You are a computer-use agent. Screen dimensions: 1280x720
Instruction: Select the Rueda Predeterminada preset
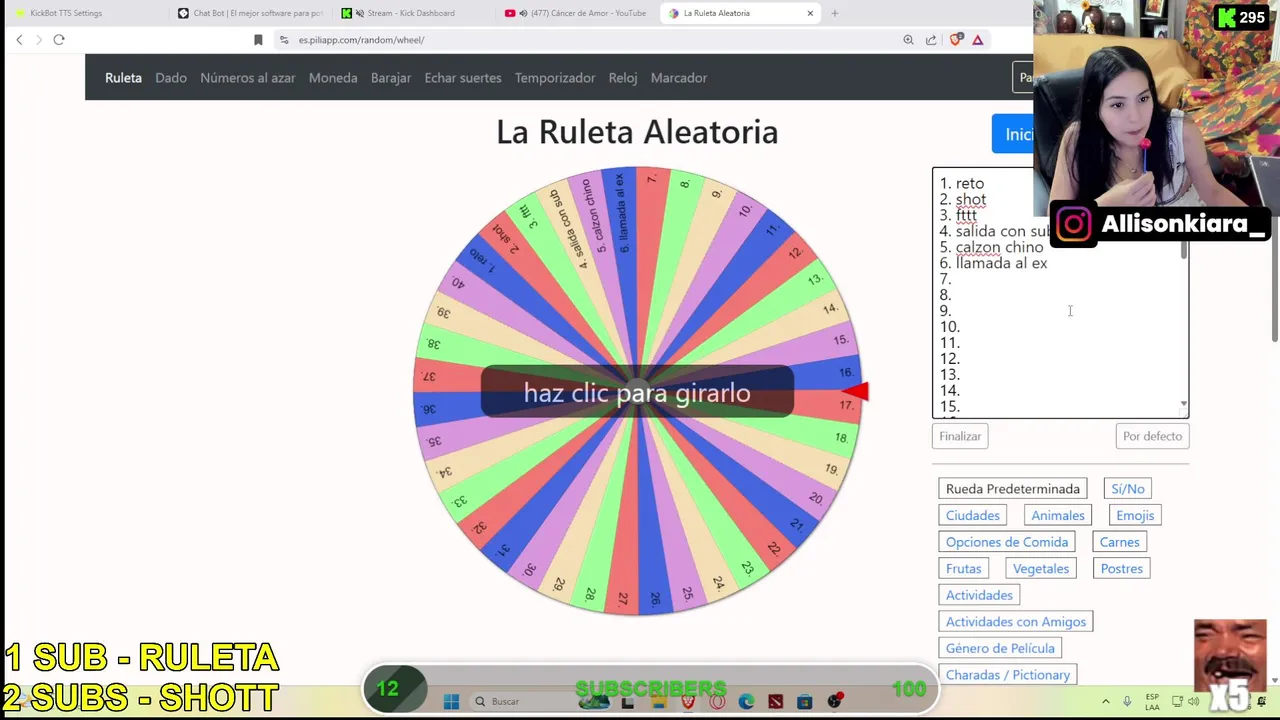coord(1013,489)
